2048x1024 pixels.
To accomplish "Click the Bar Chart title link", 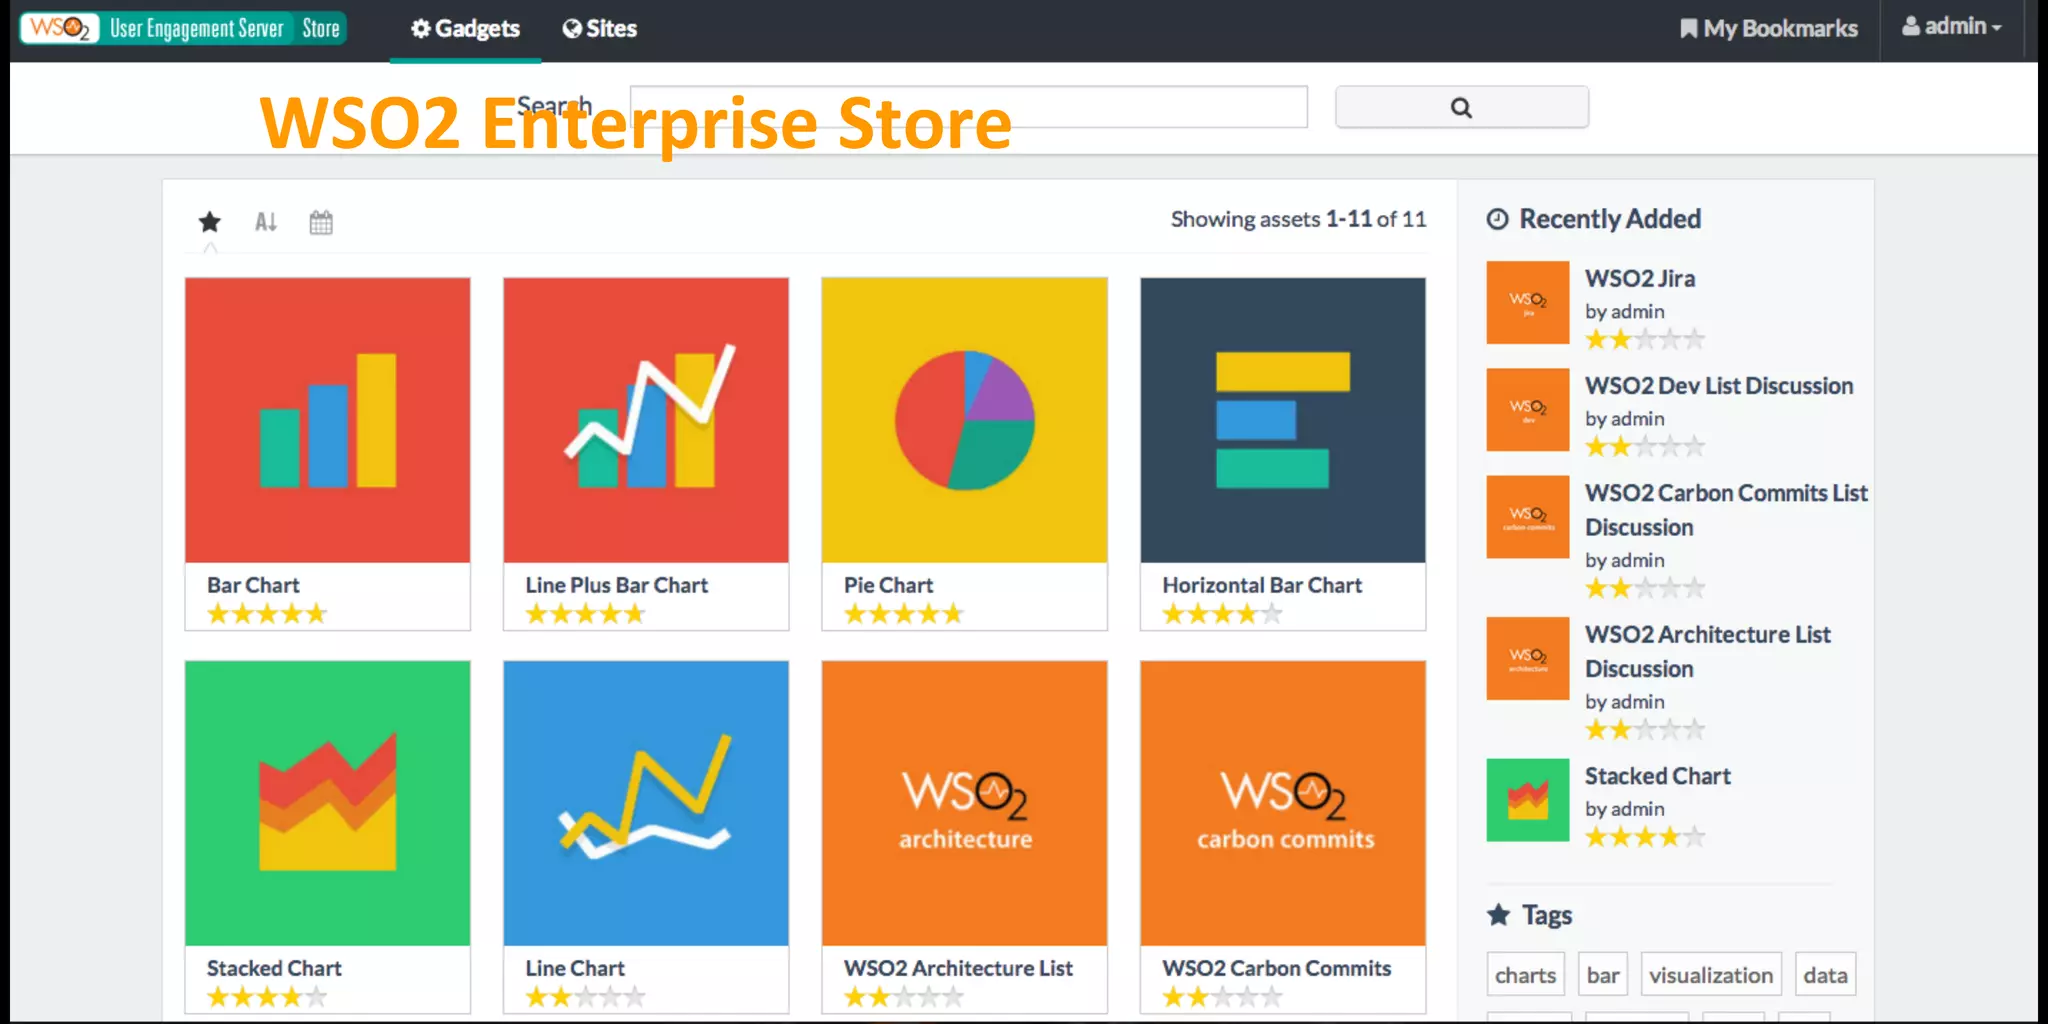I will (253, 585).
